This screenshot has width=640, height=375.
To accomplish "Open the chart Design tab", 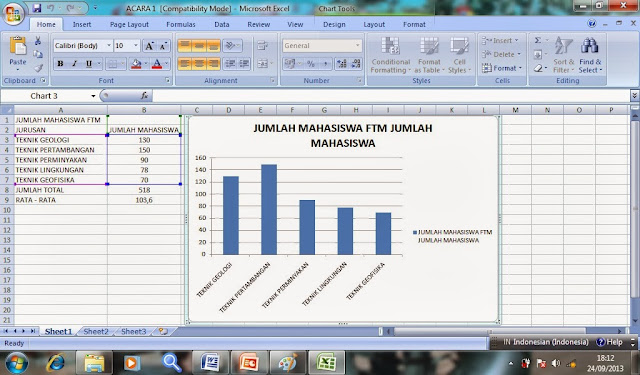I will click(334, 24).
